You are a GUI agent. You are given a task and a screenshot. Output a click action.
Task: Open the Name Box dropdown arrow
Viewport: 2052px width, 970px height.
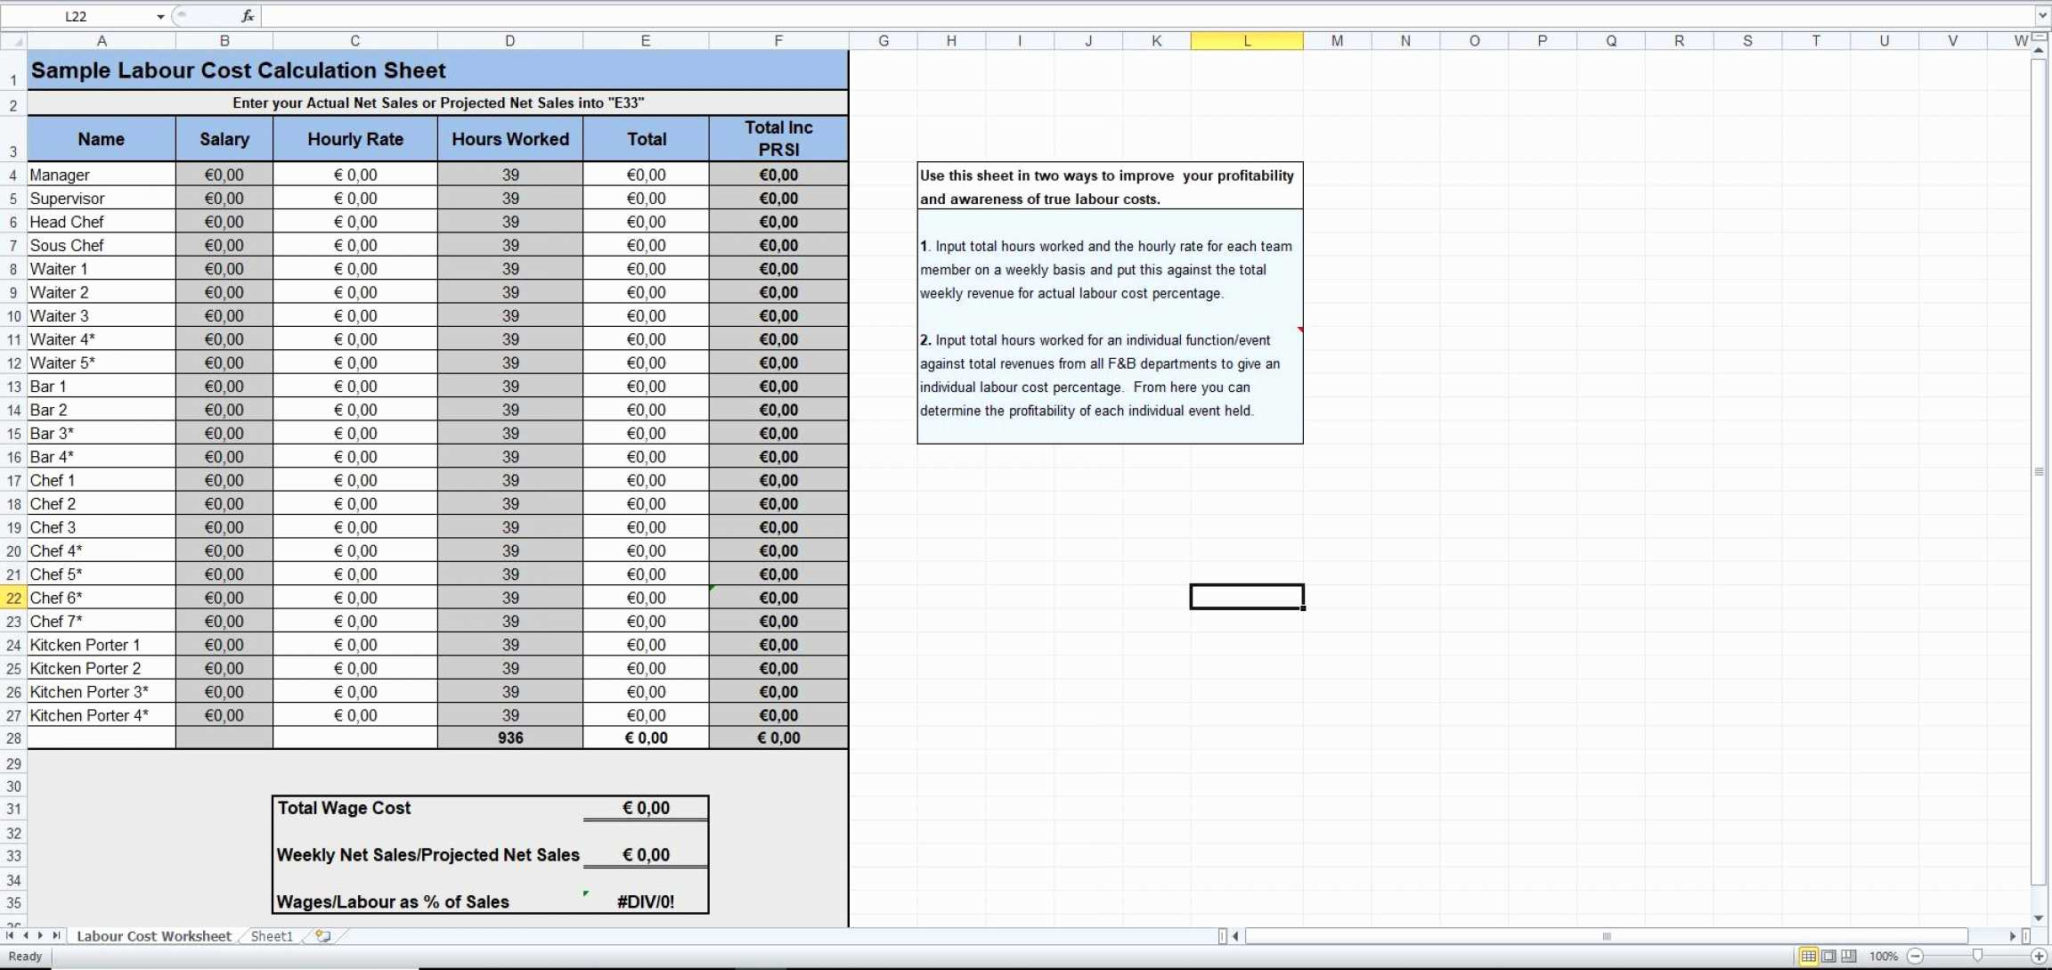160,16
